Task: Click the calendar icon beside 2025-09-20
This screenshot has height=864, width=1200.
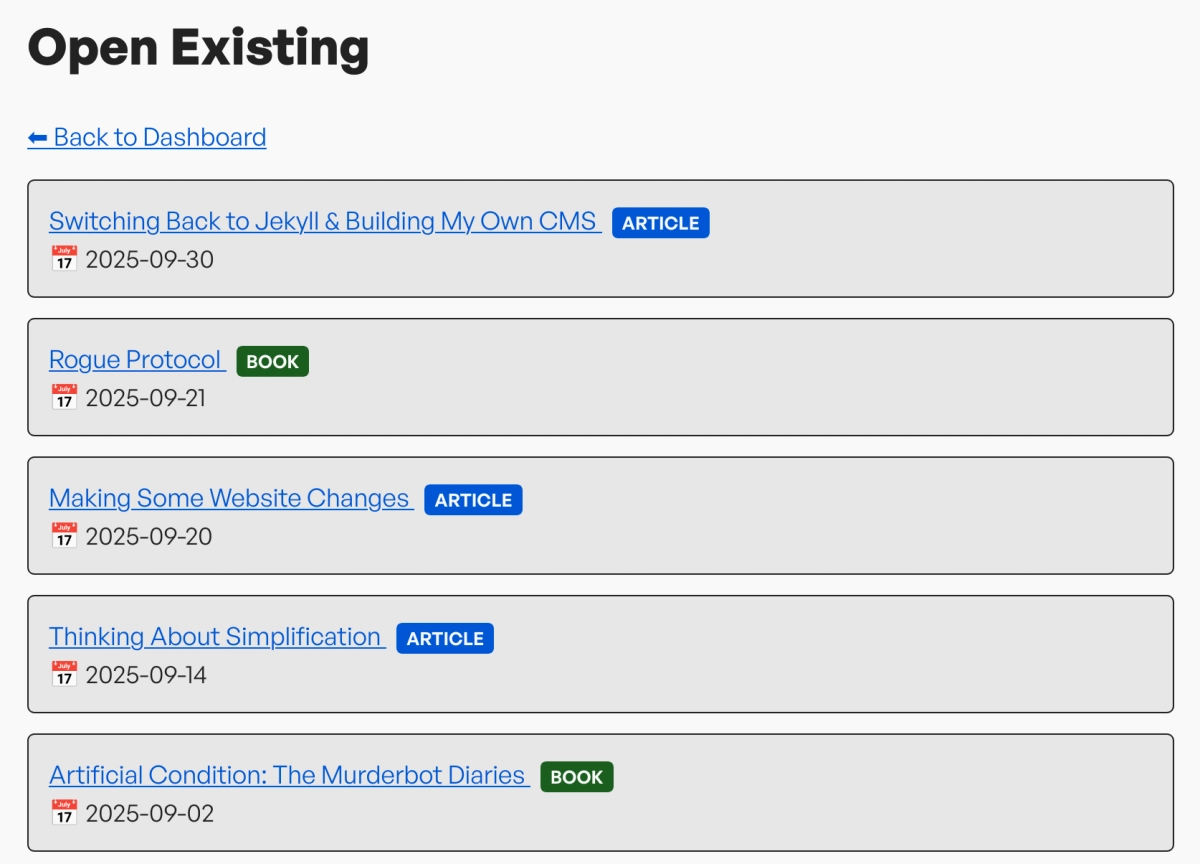Action: tap(64, 536)
